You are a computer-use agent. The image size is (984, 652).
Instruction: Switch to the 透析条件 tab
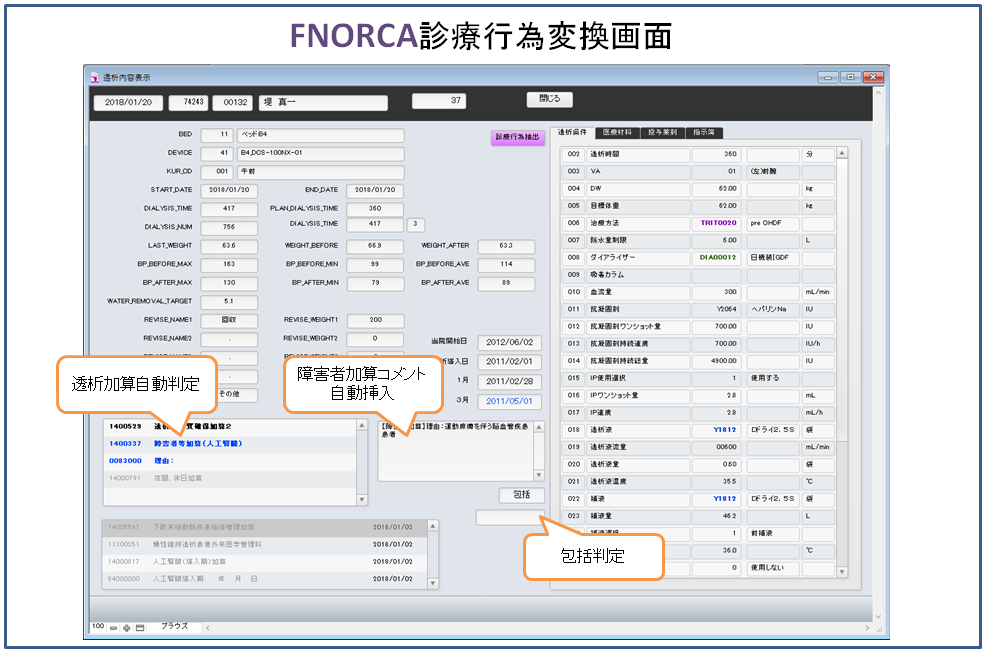pyautogui.click(x=572, y=132)
